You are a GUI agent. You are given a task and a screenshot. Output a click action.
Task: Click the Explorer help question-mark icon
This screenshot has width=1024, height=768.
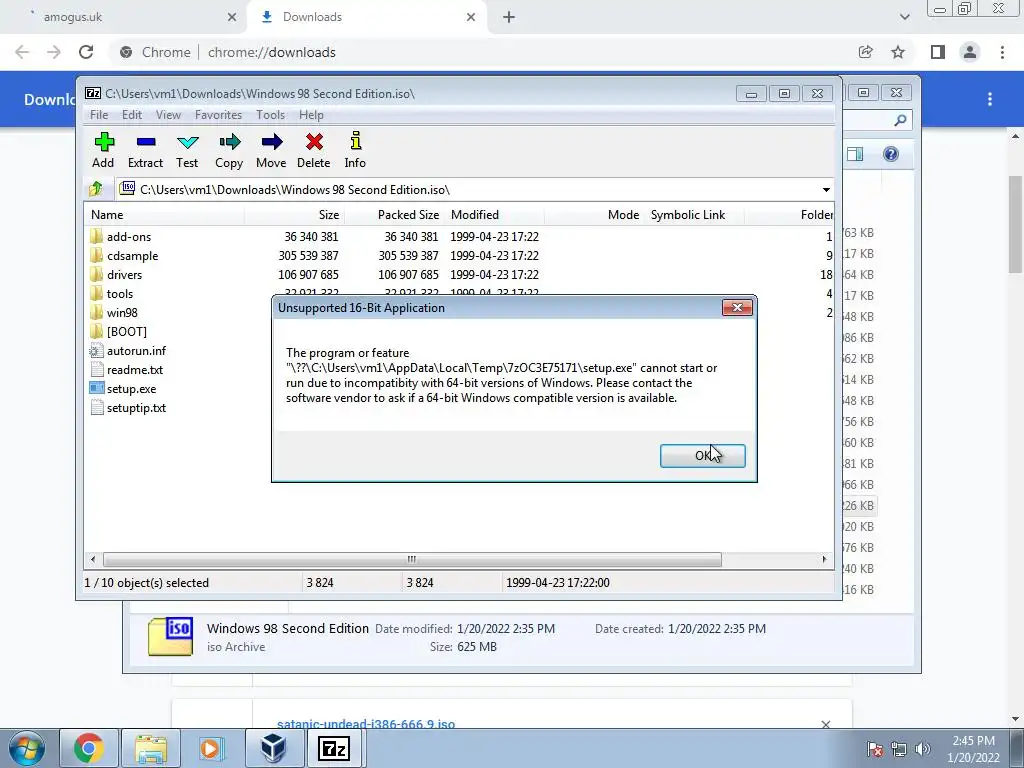point(891,154)
